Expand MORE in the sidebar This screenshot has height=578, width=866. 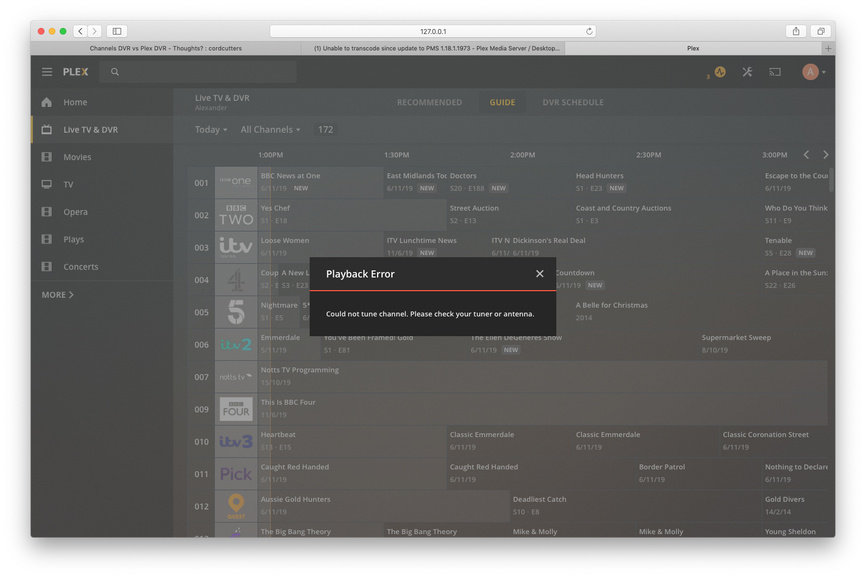(x=57, y=295)
